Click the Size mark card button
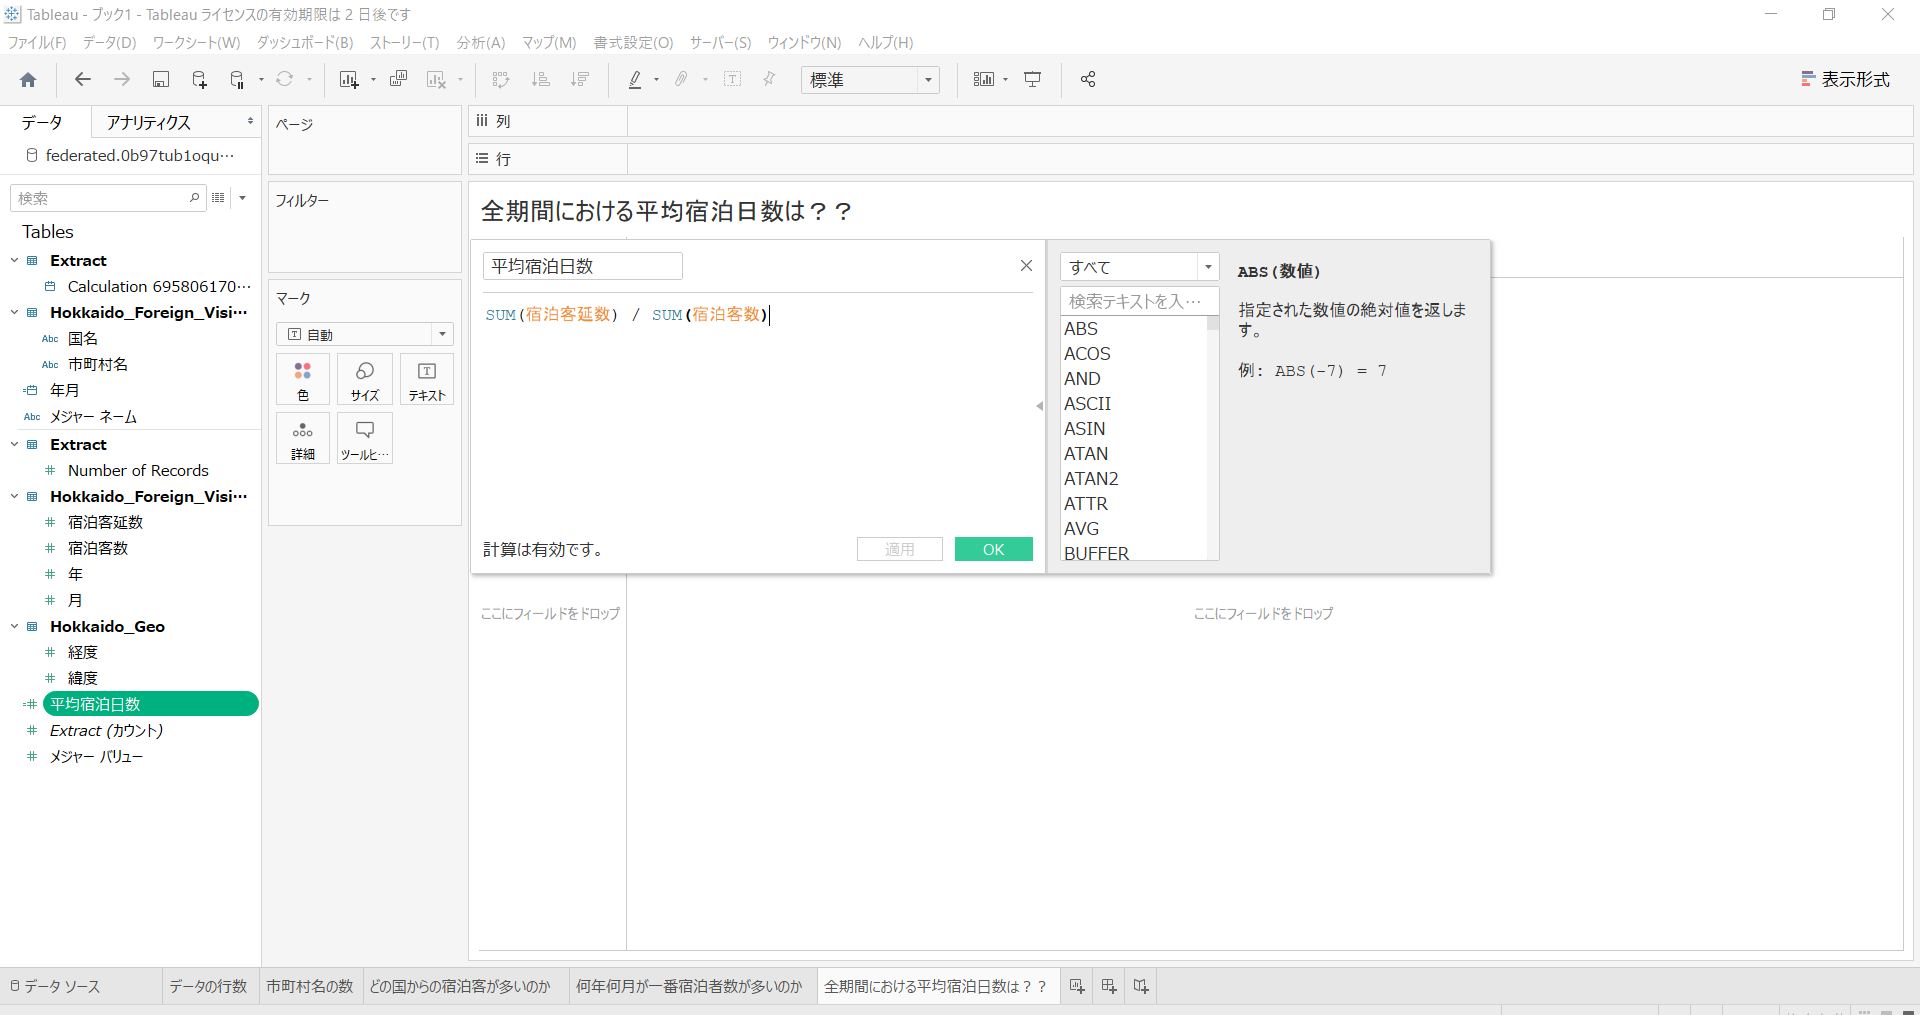Image resolution: width=1920 pixels, height=1015 pixels. [365, 380]
